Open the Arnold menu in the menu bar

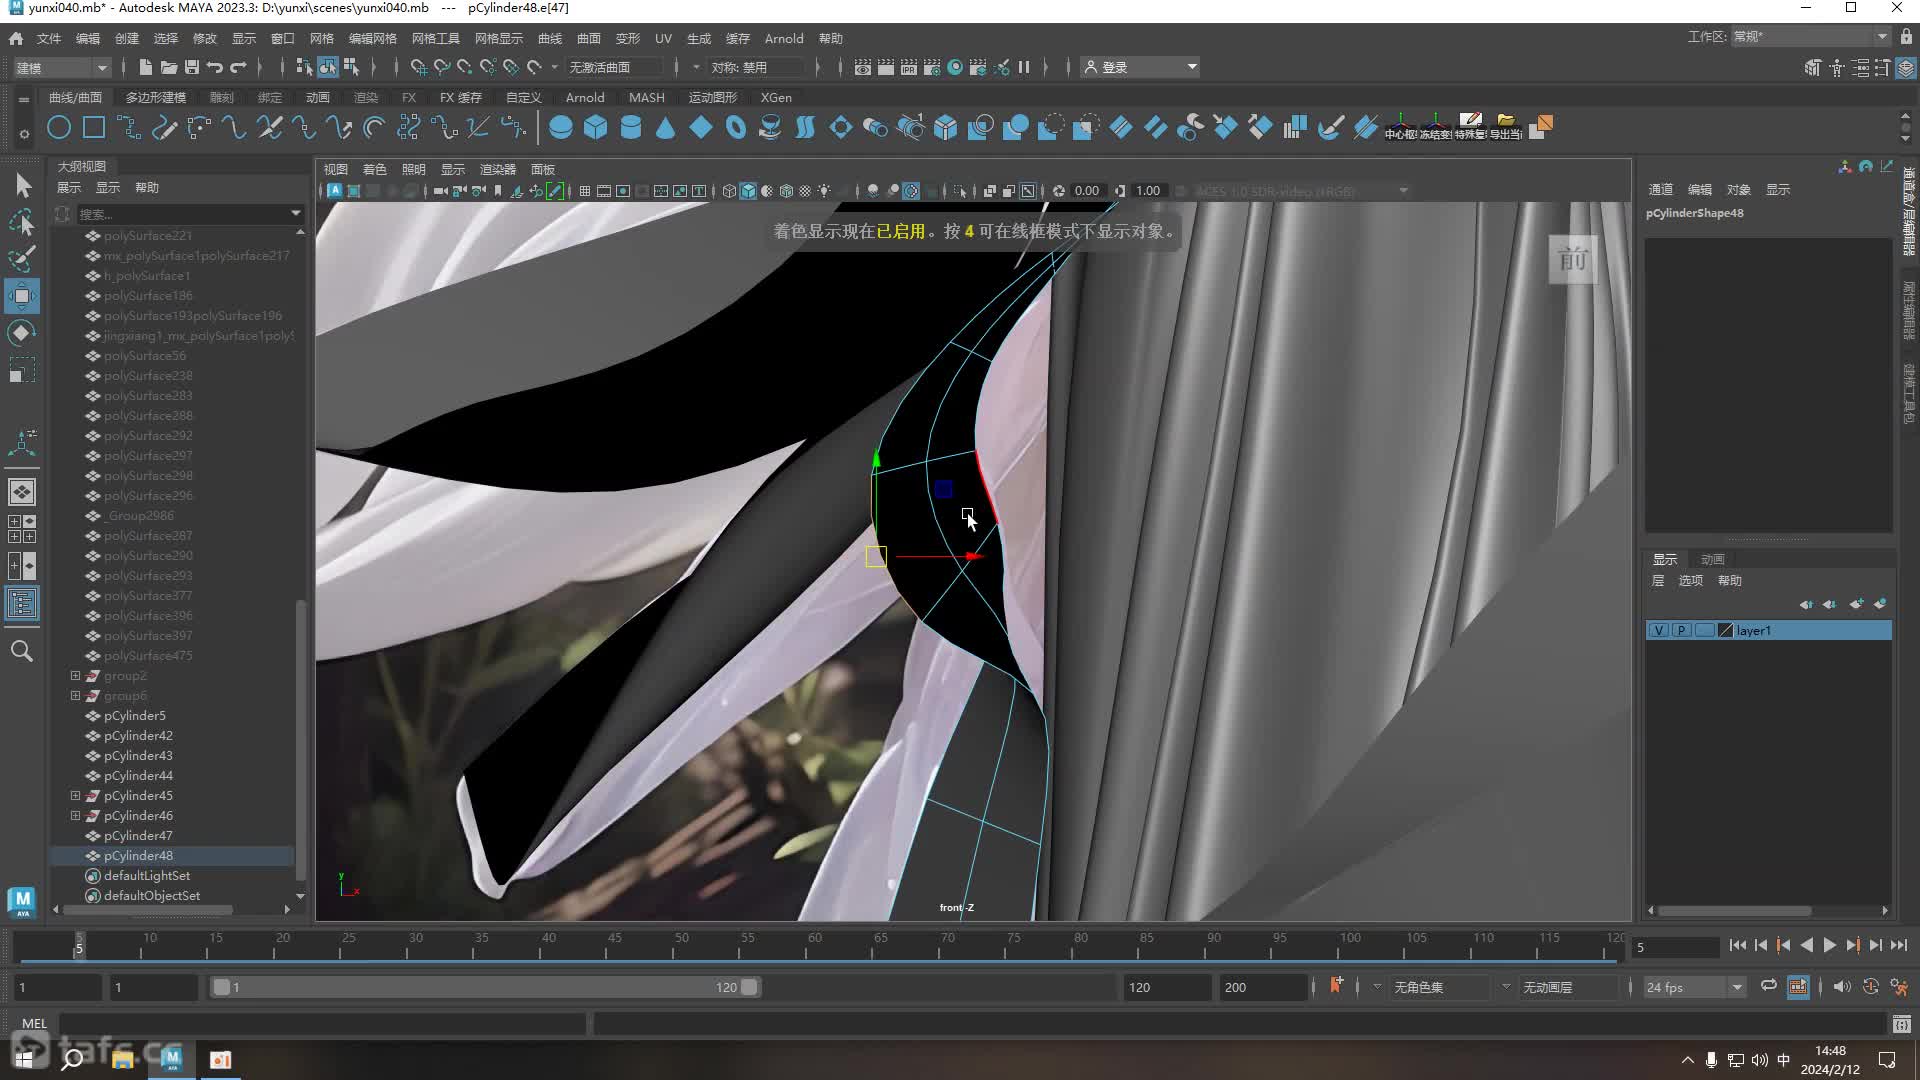(x=784, y=38)
